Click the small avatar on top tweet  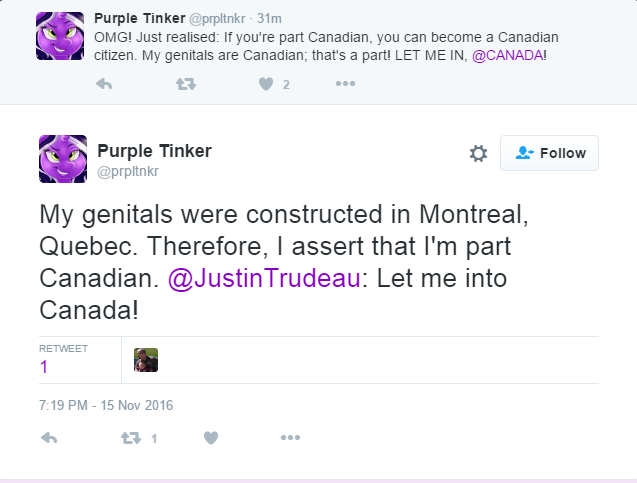coord(59,35)
